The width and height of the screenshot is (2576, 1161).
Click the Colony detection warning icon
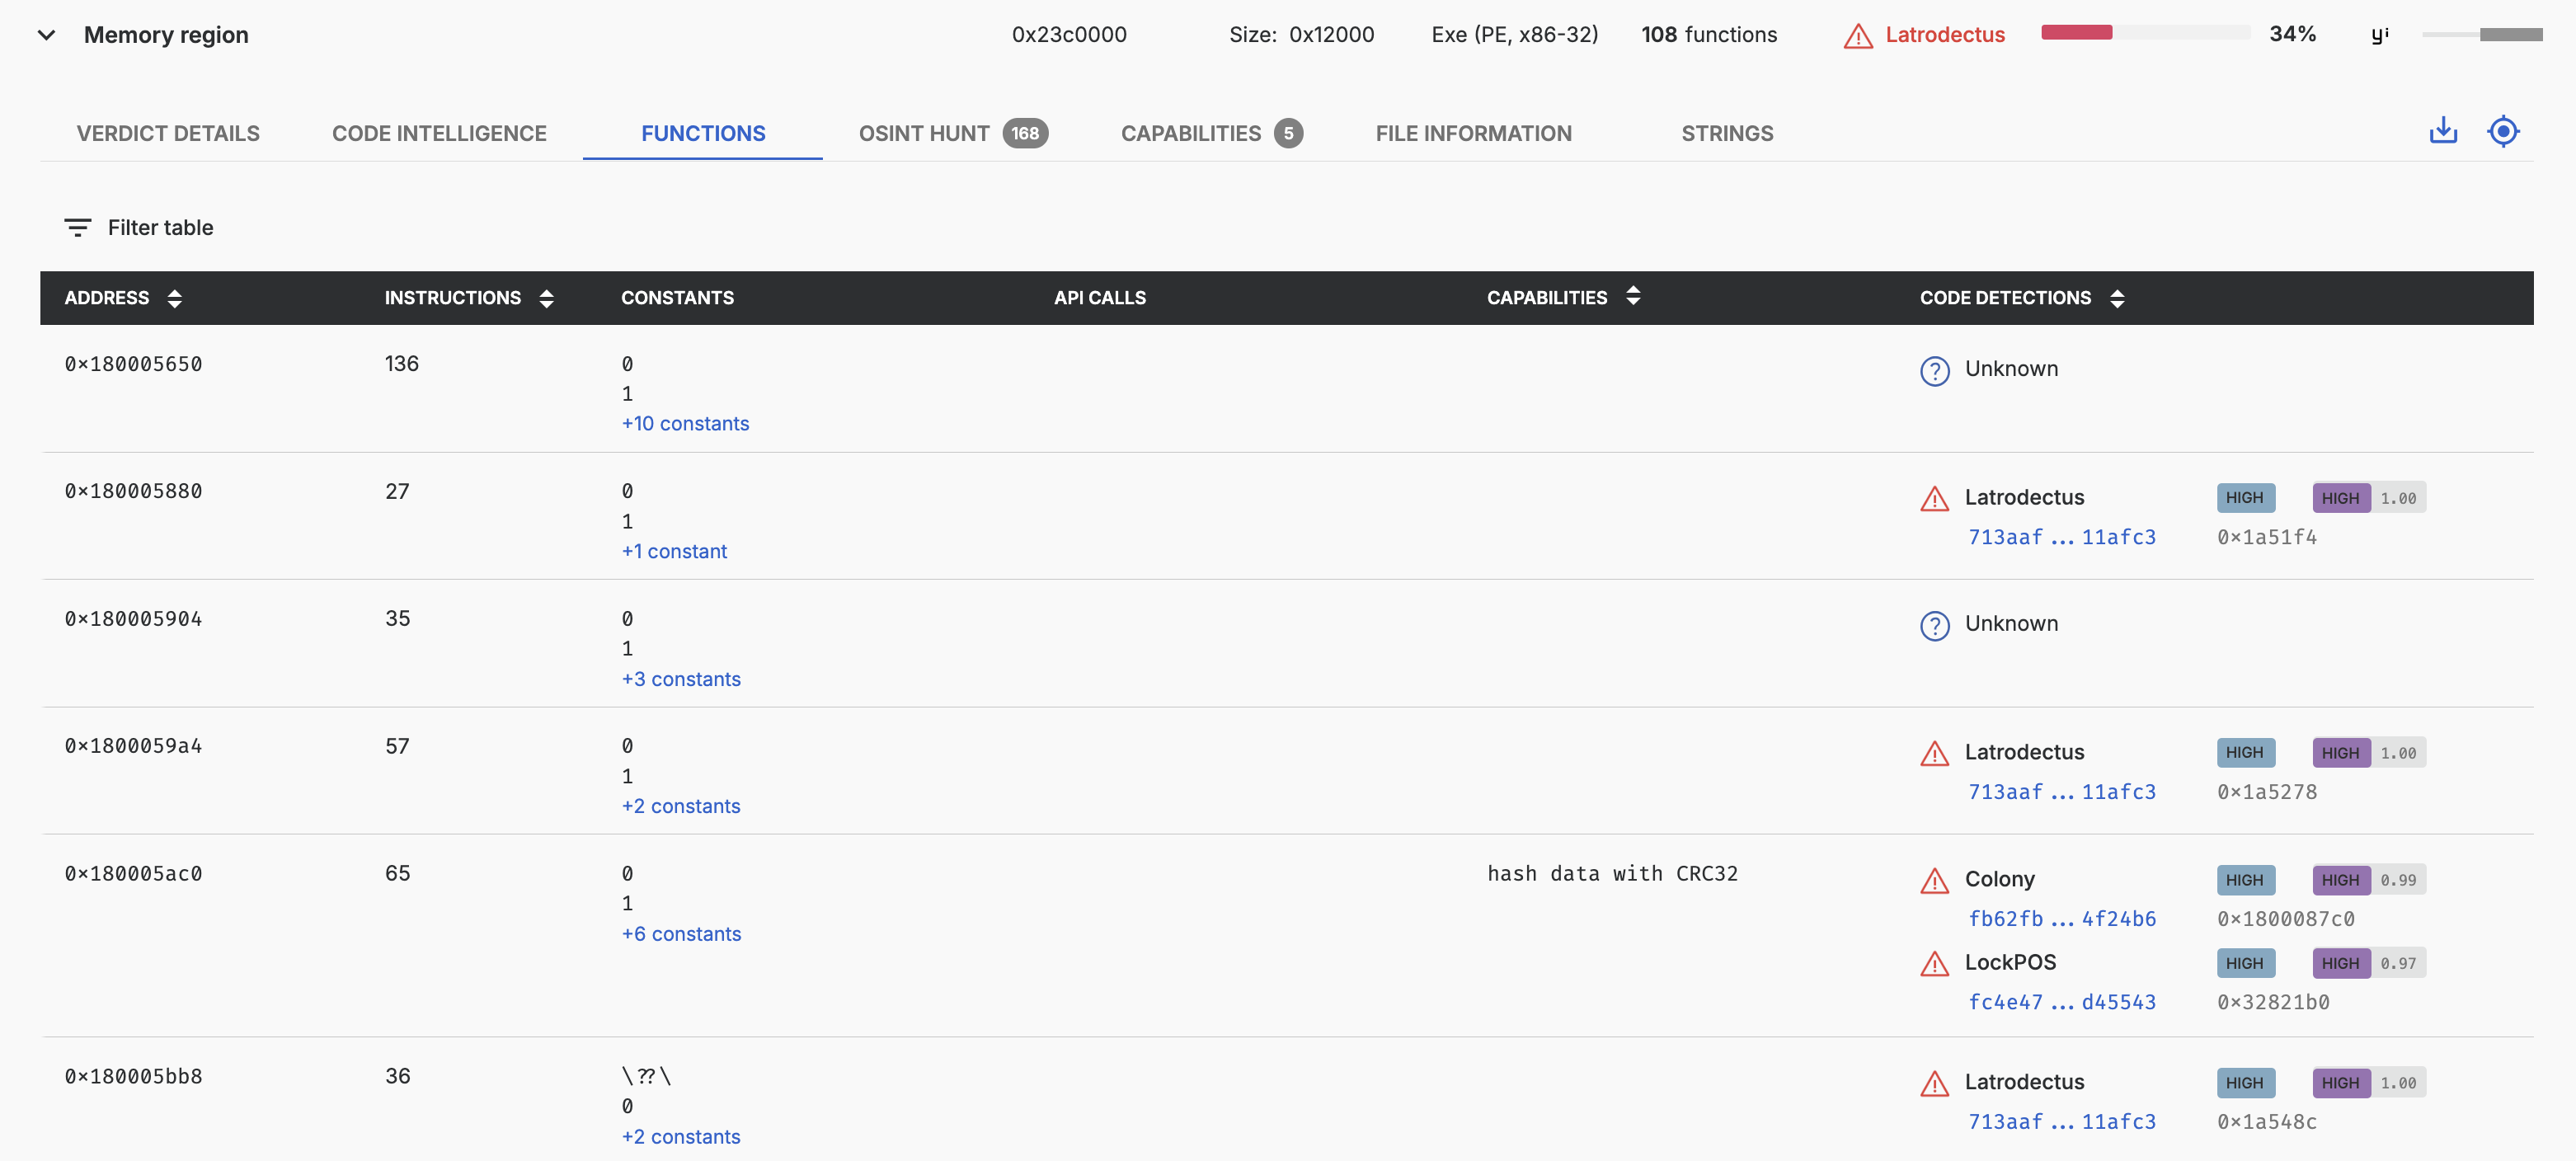[x=1934, y=881]
